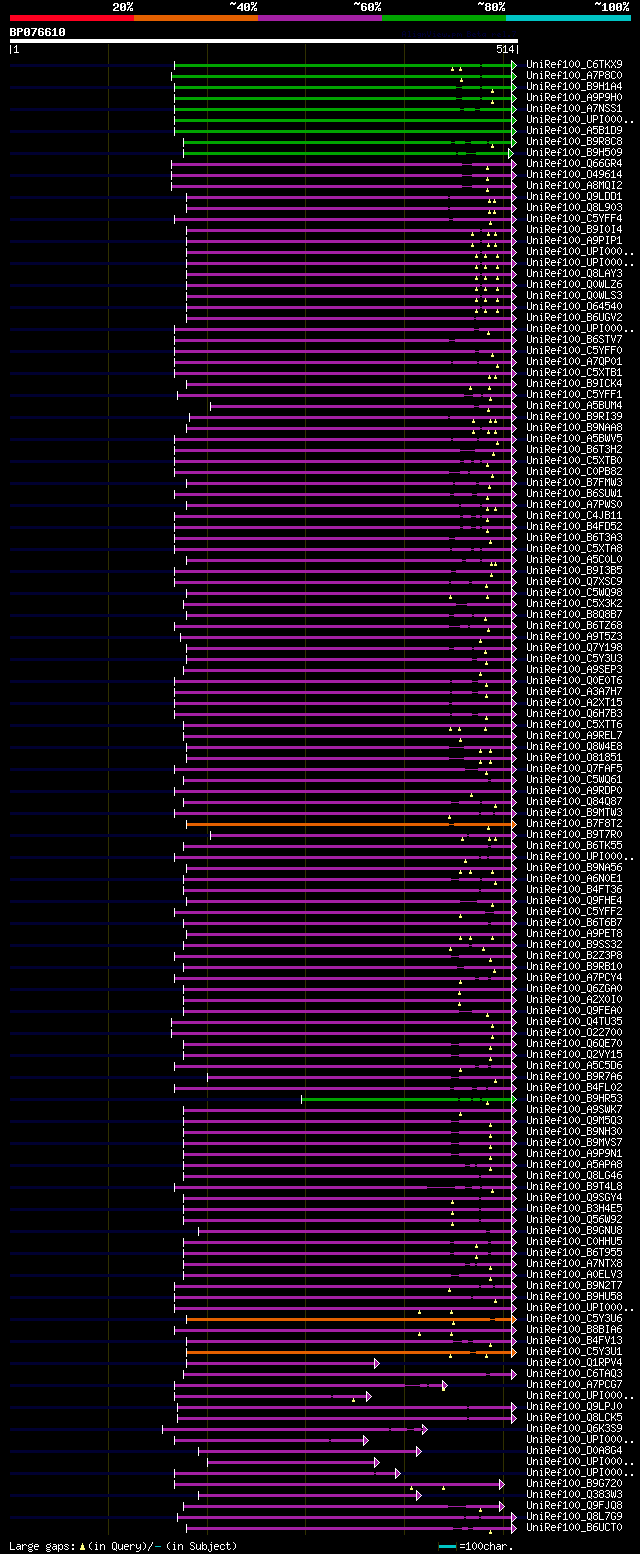The height and width of the screenshot is (1554, 640).
Task: Select the UniRef100_C5XTA8 label
Action: coord(574,548)
